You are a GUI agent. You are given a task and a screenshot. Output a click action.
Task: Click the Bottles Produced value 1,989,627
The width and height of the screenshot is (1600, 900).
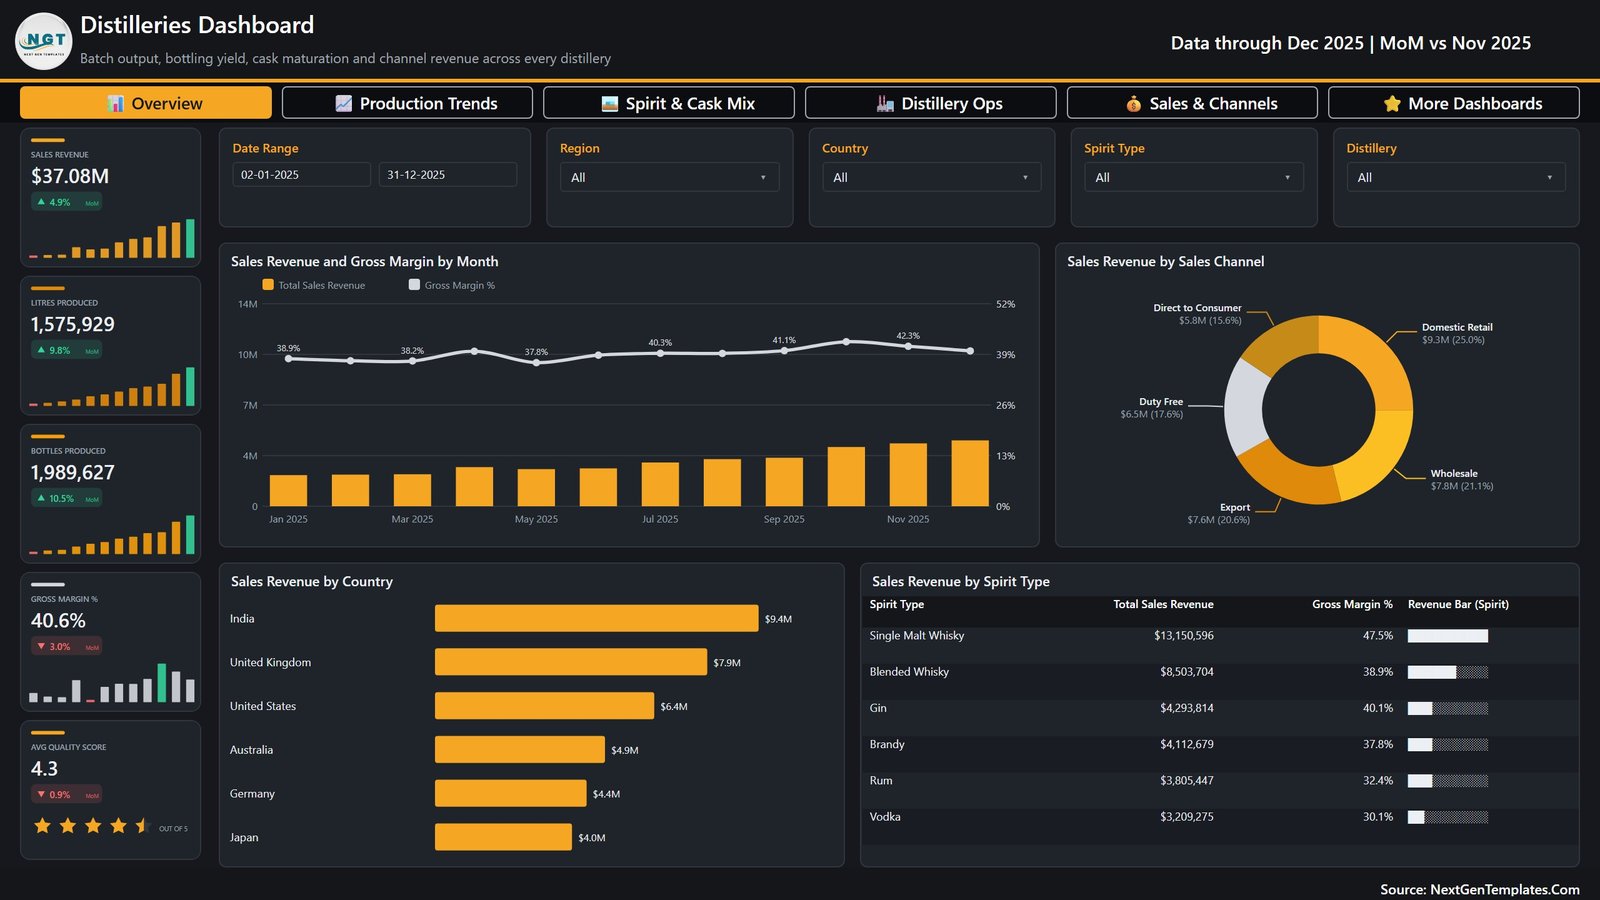point(73,472)
